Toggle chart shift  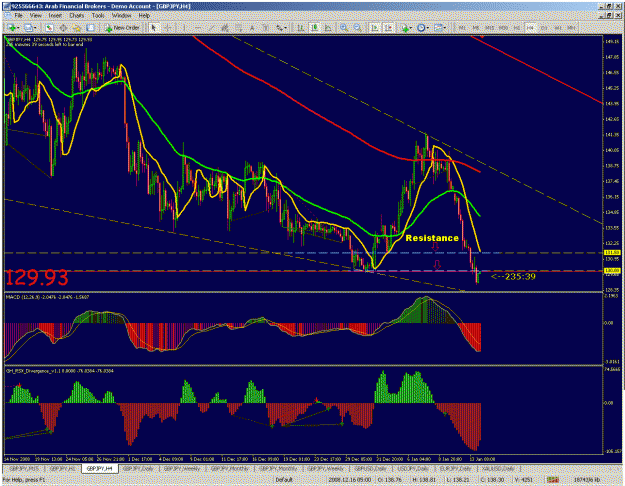coord(388,28)
